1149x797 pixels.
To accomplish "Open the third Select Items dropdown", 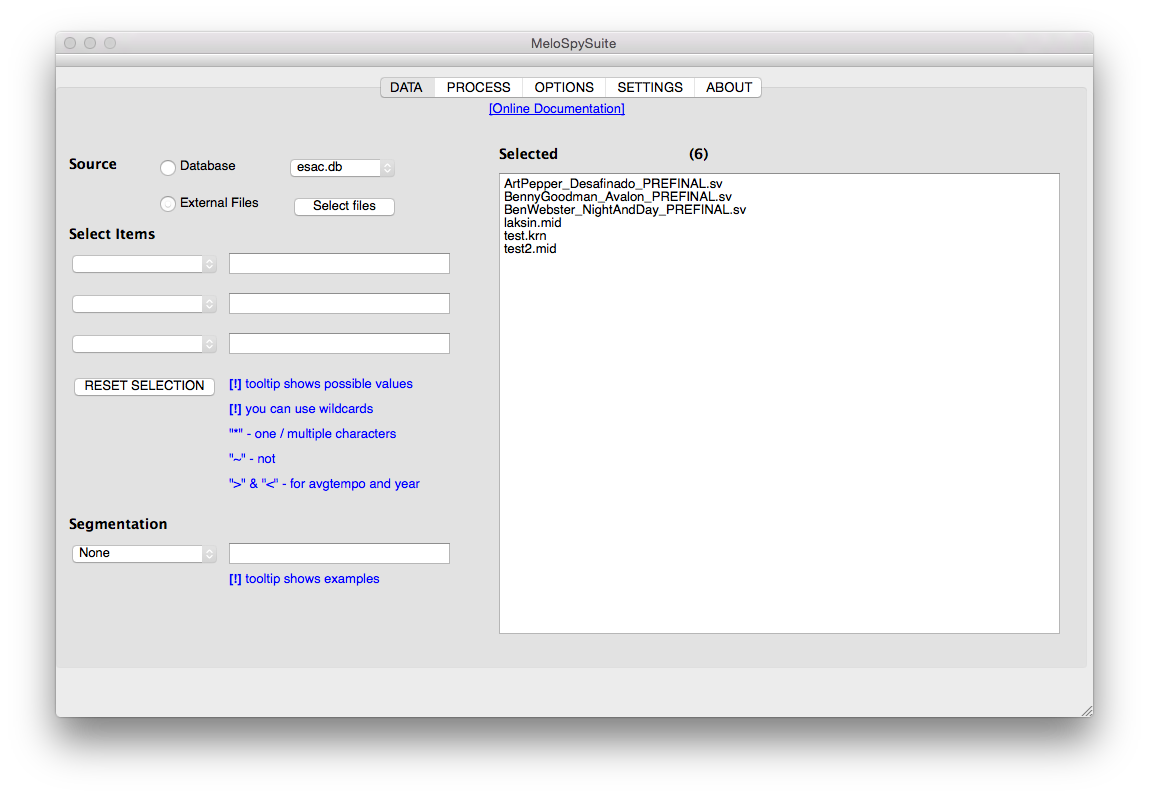I will (144, 344).
